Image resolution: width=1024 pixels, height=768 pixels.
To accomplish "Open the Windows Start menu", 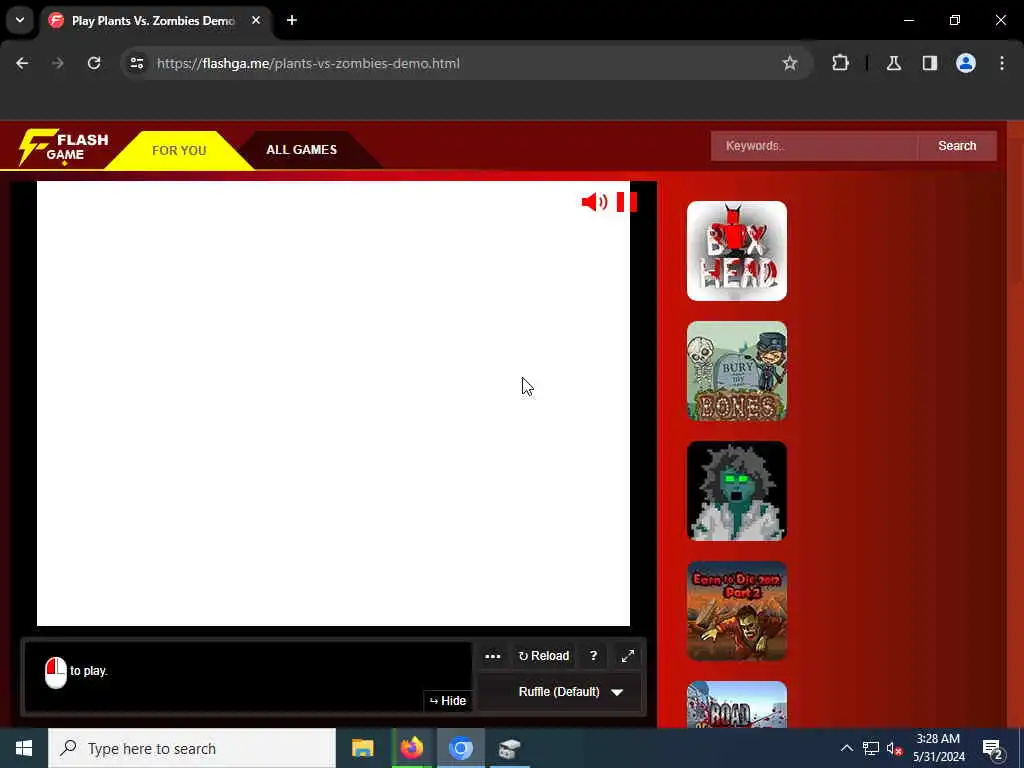I will click(24, 748).
